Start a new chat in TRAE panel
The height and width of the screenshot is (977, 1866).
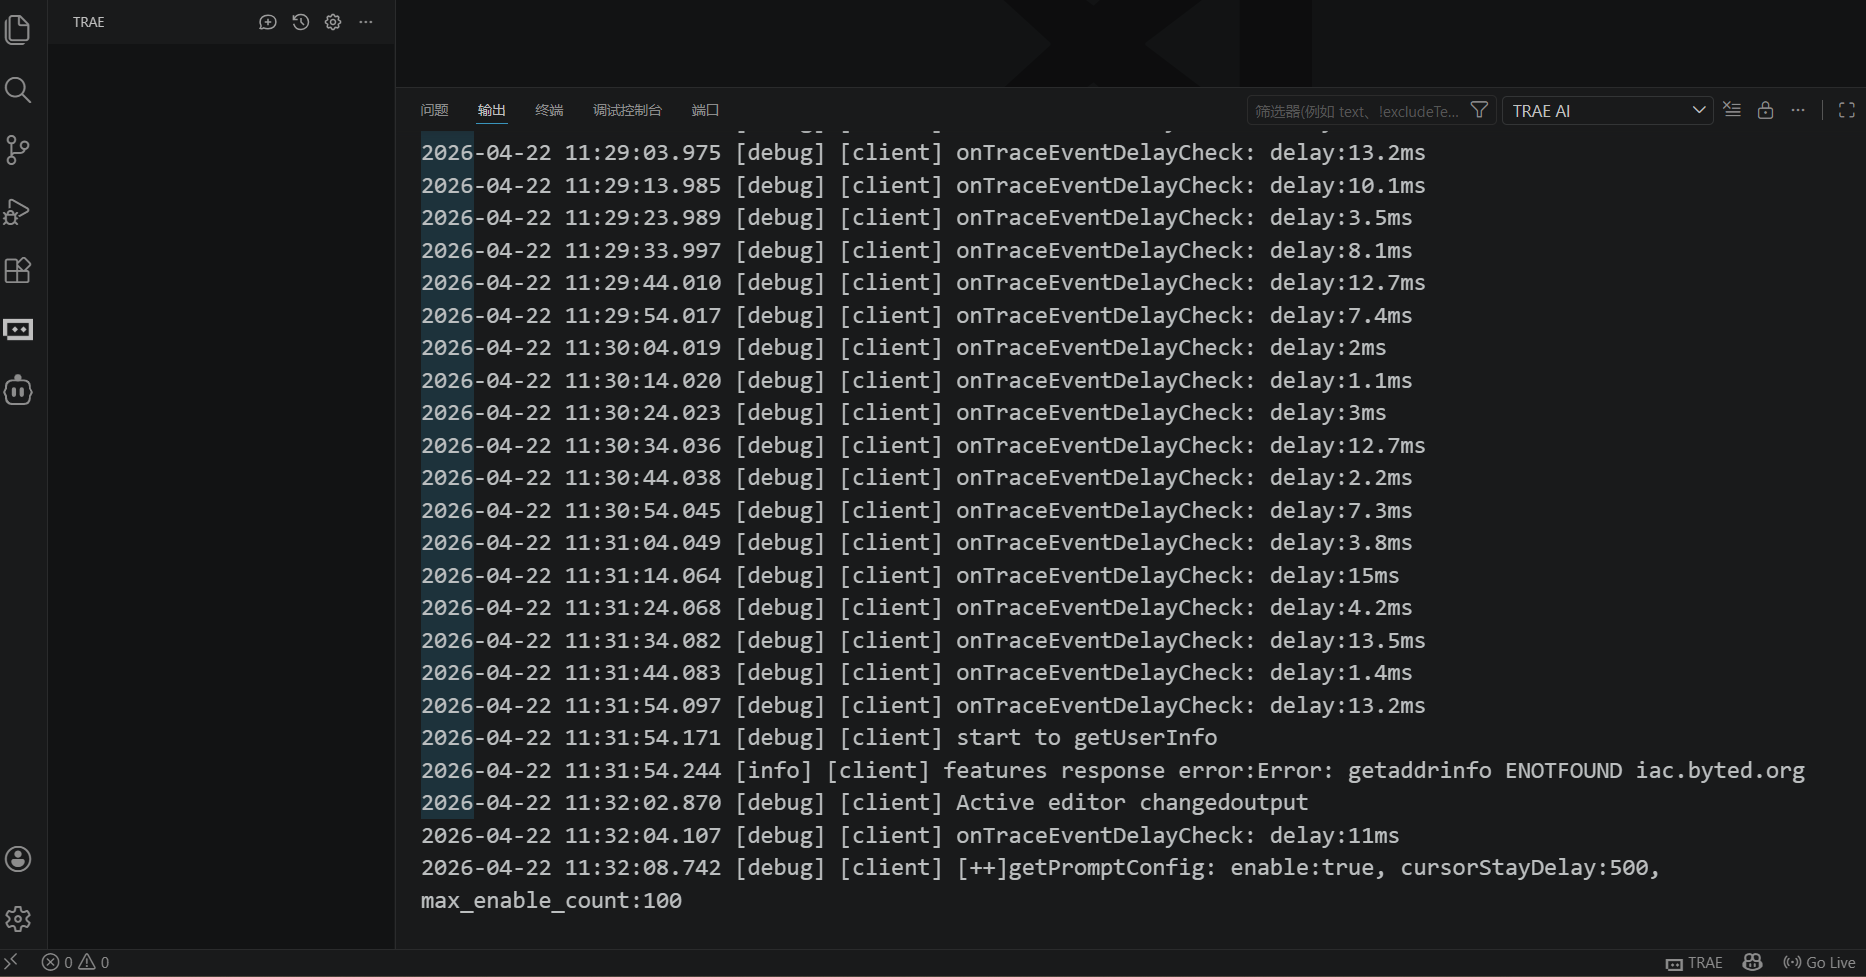[x=267, y=22]
